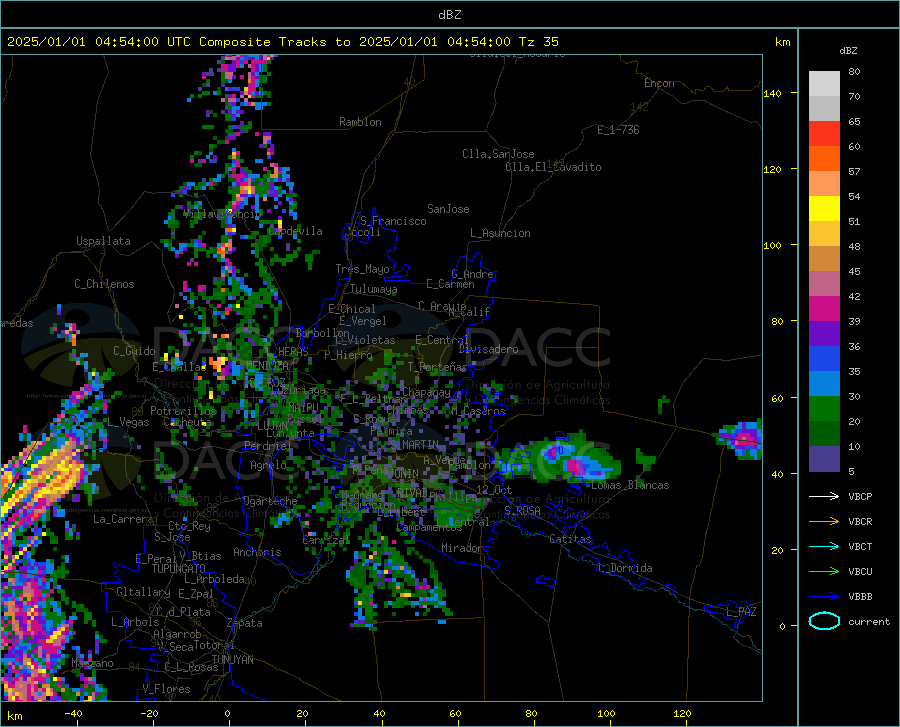Click the L_Asuncion map label
The height and width of the screenshot is (727, 900).
coord(500,233)
